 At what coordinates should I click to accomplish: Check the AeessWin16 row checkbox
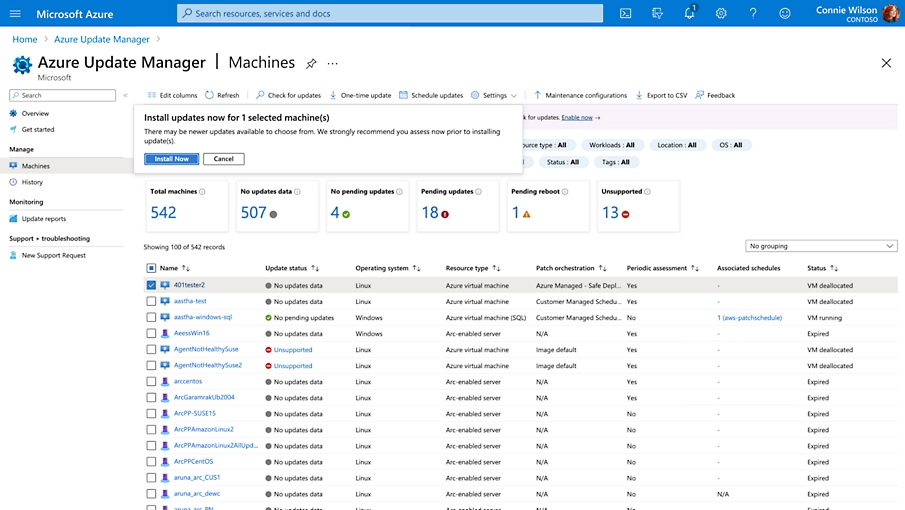coord(151,333)
